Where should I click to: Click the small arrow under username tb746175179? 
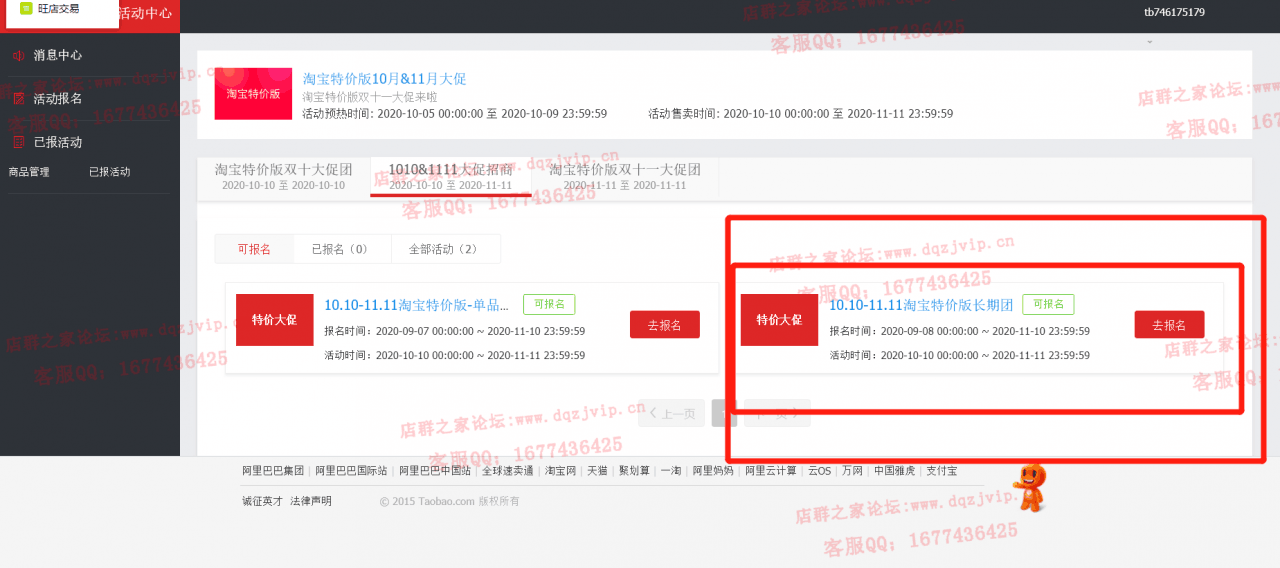pos(1149,42)
